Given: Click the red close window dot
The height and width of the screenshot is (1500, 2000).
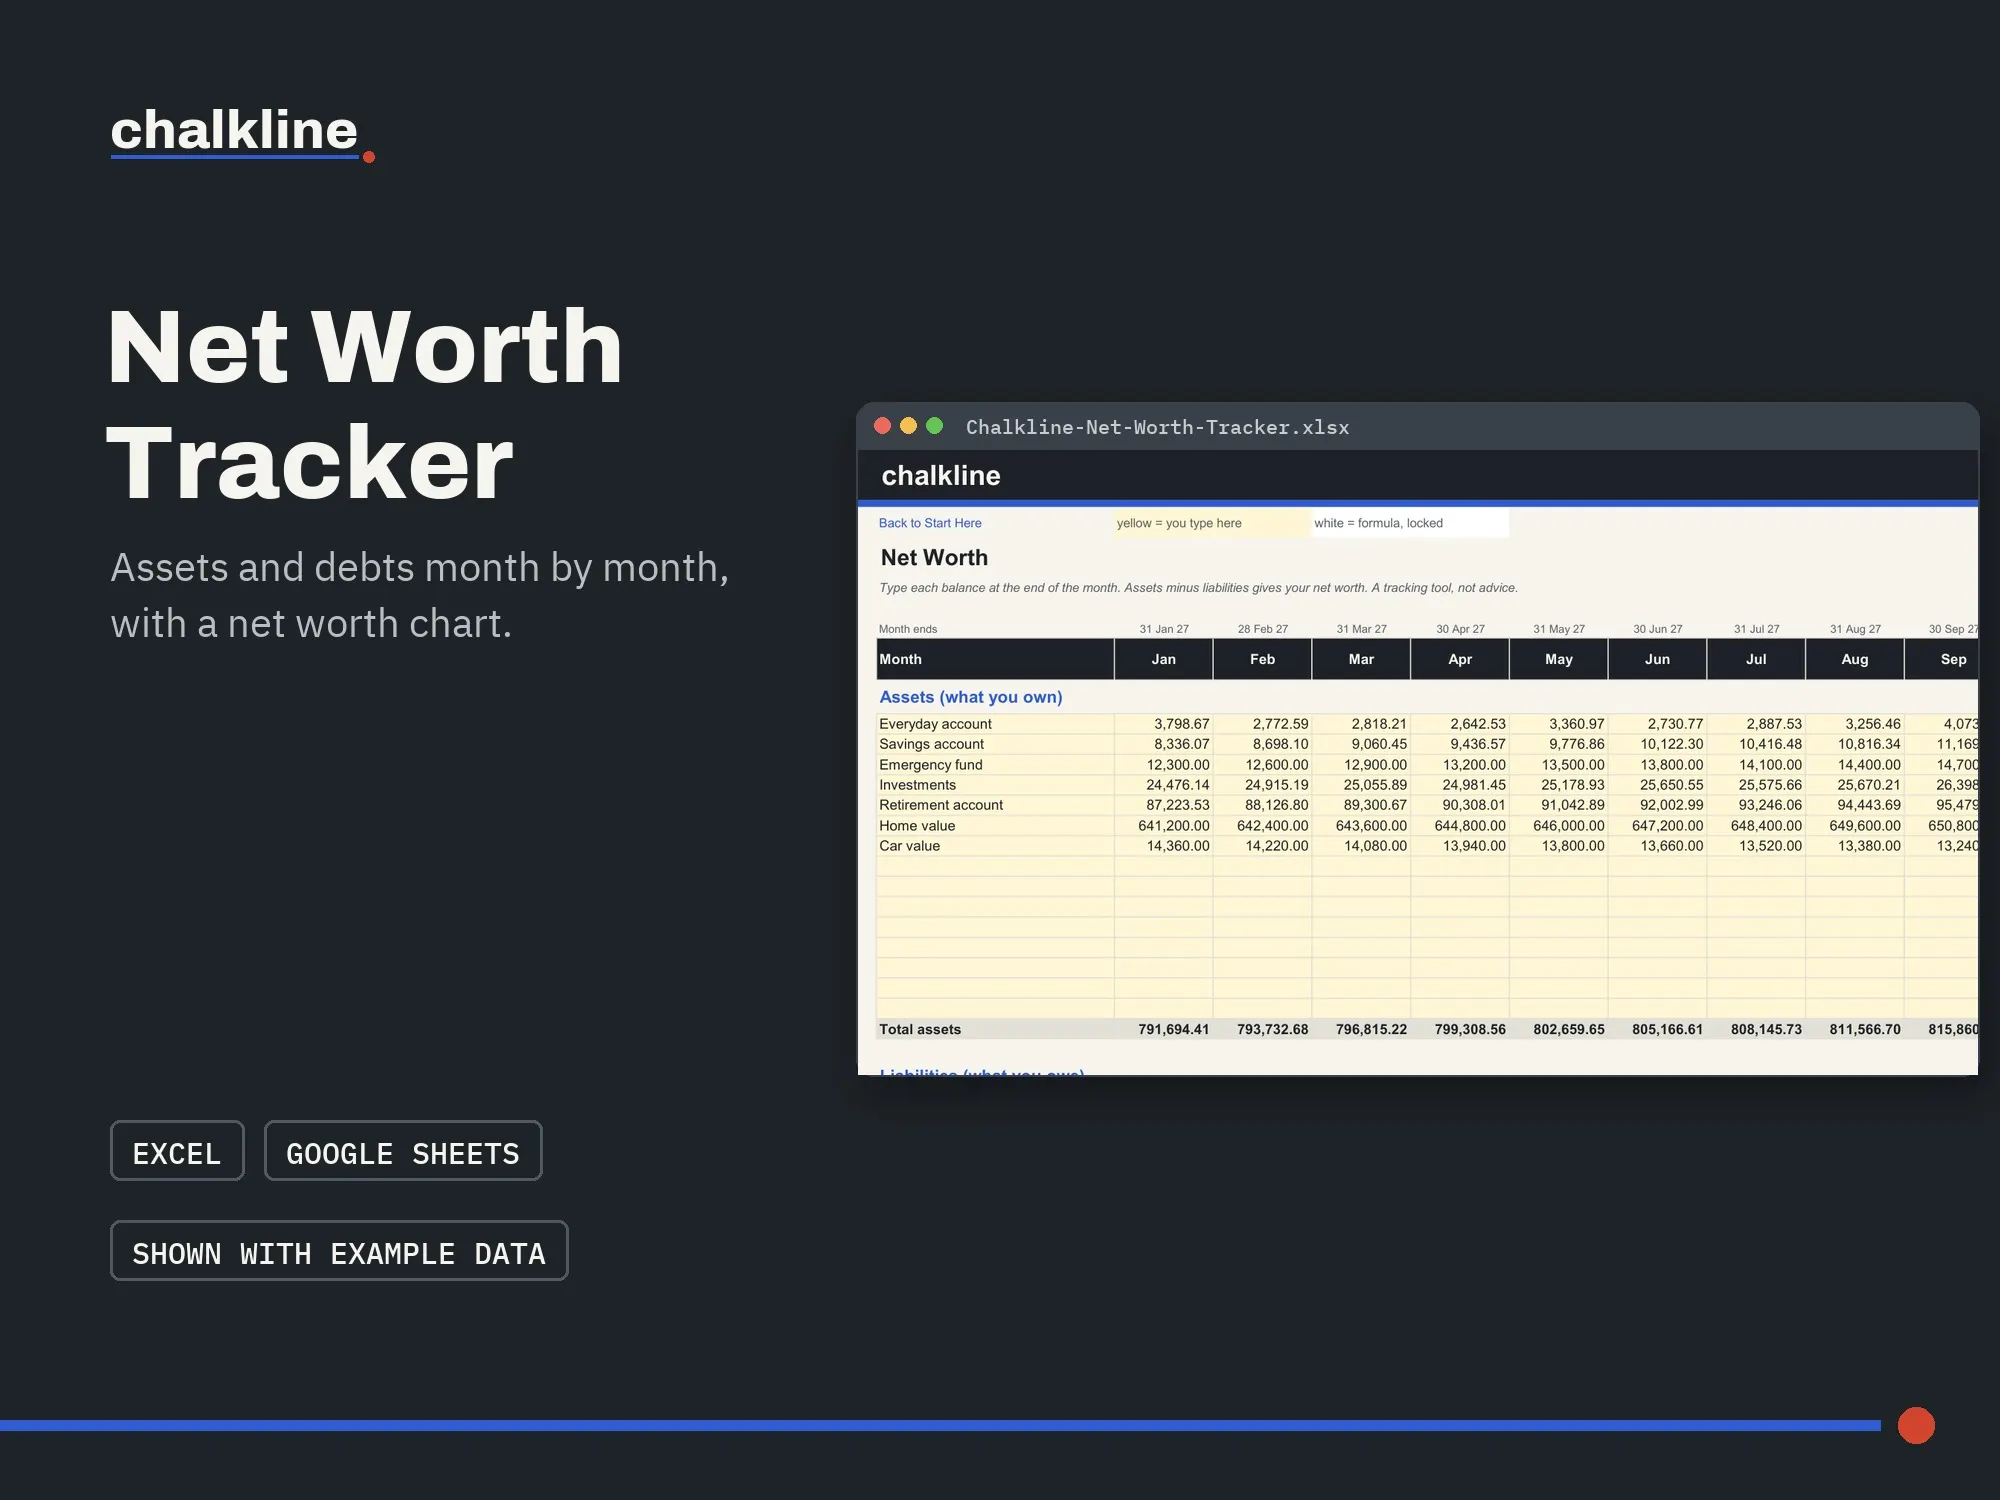Looking at the screenshot, I should click(882, 426).
